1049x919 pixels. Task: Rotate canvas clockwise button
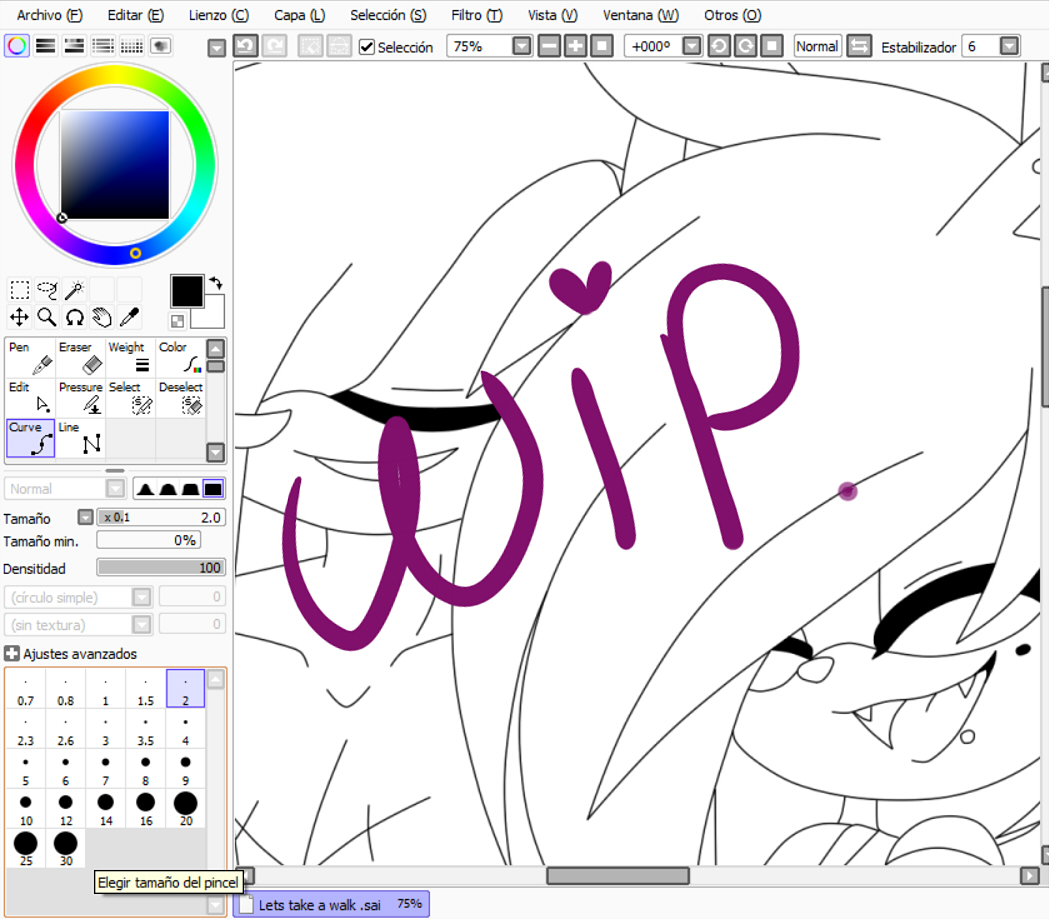(x=746, y=46)
